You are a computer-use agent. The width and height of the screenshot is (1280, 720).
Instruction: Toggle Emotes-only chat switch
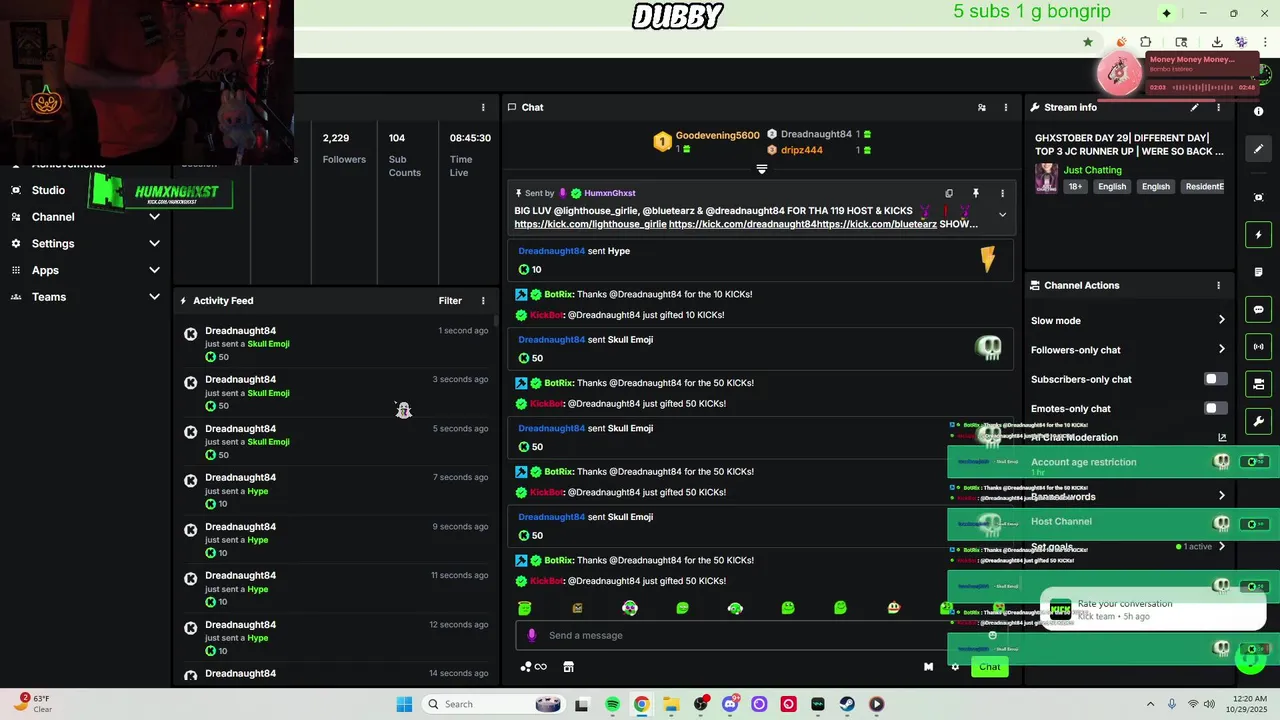[x=1215, y=408]
